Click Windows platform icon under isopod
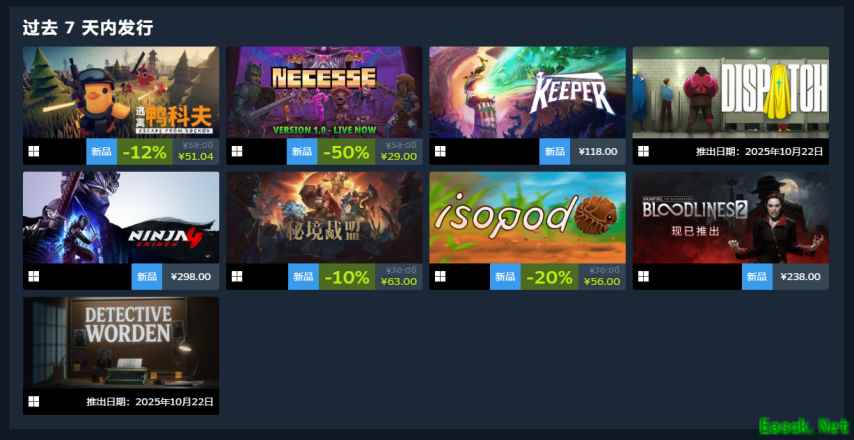Screen dimensions: 854x440 tap(440, 277)
